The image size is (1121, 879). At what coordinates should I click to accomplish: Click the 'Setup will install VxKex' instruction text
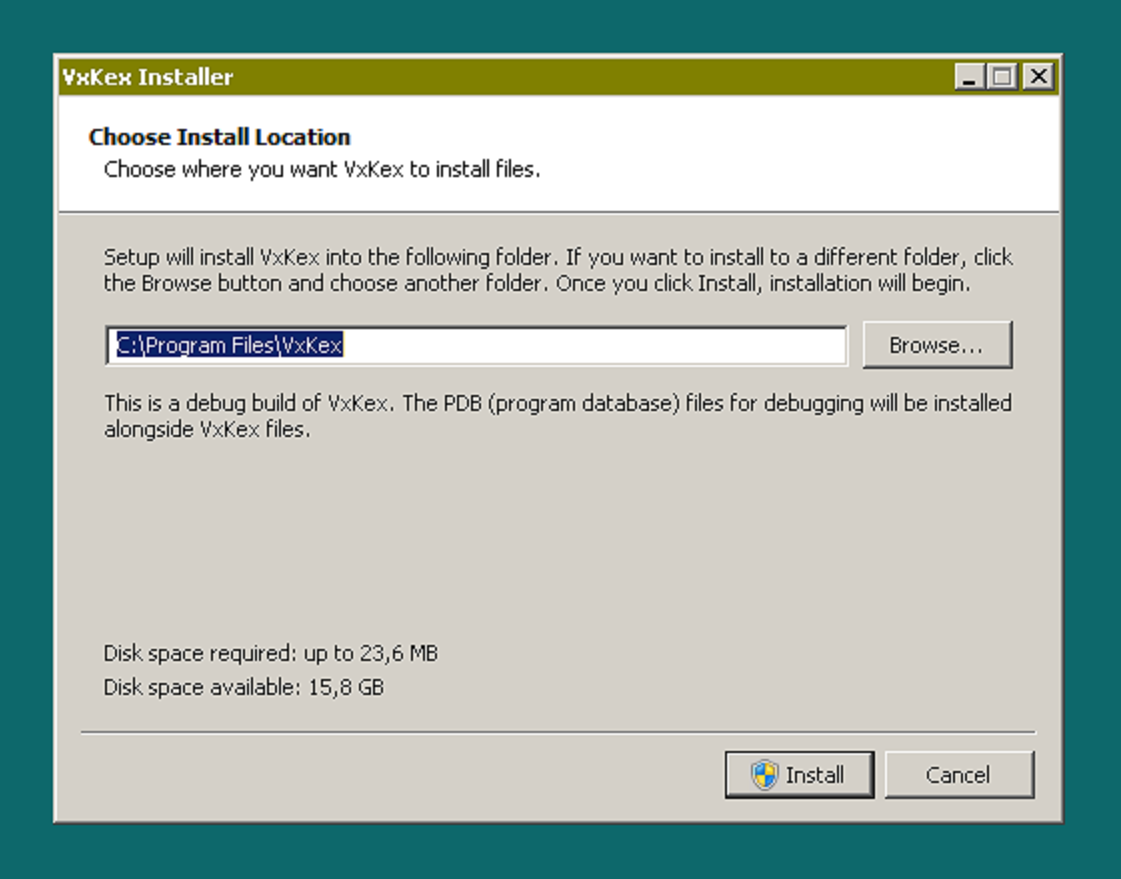[x=558, y=270]
